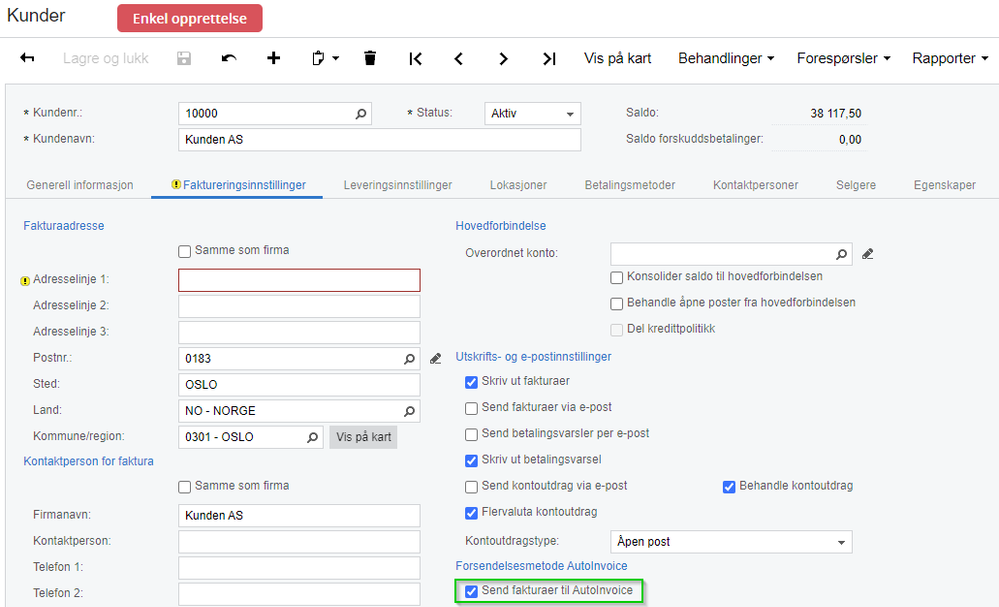Click pencil edit icon beside Overordnet konto
The height and width of the screenshot is (607, 999).
coord(867,254)
